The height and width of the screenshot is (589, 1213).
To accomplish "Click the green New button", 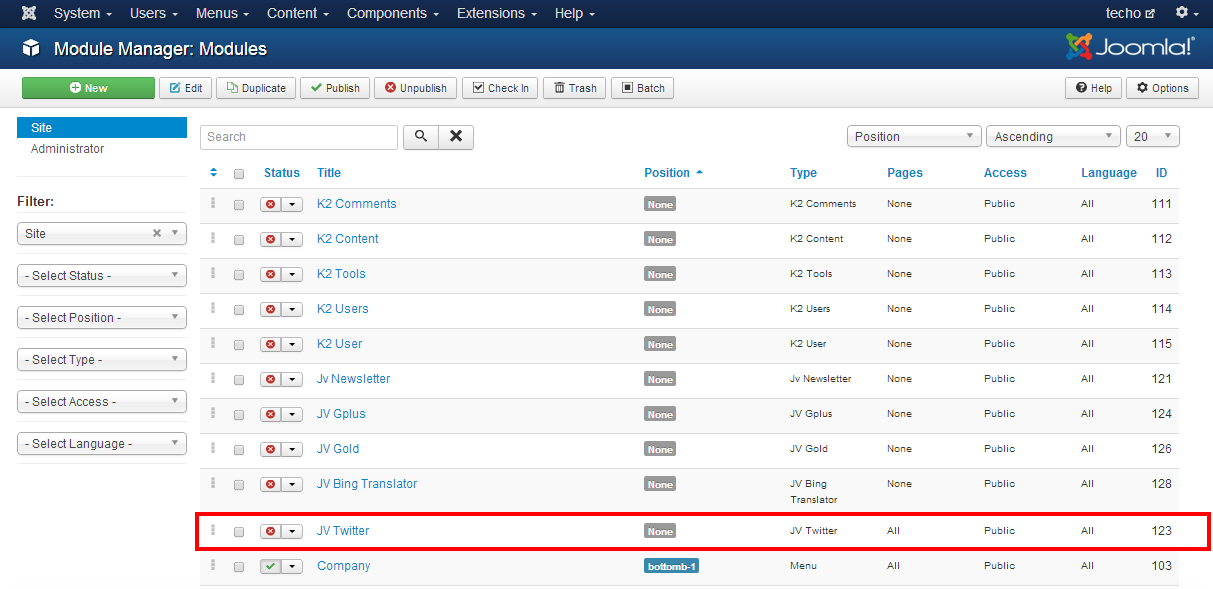I will click(x=88, y=88).
